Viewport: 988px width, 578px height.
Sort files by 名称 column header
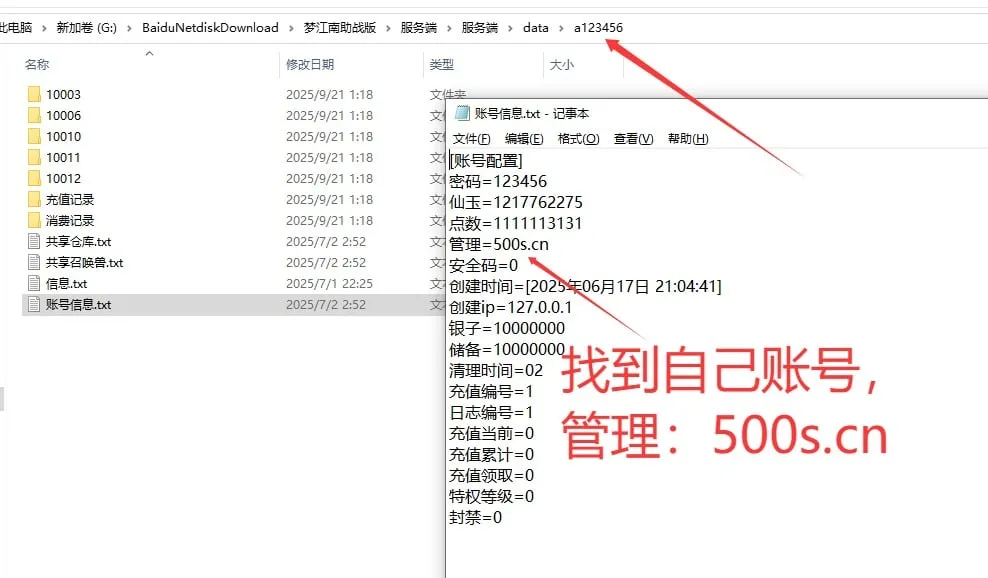click(x=37, y=64)
